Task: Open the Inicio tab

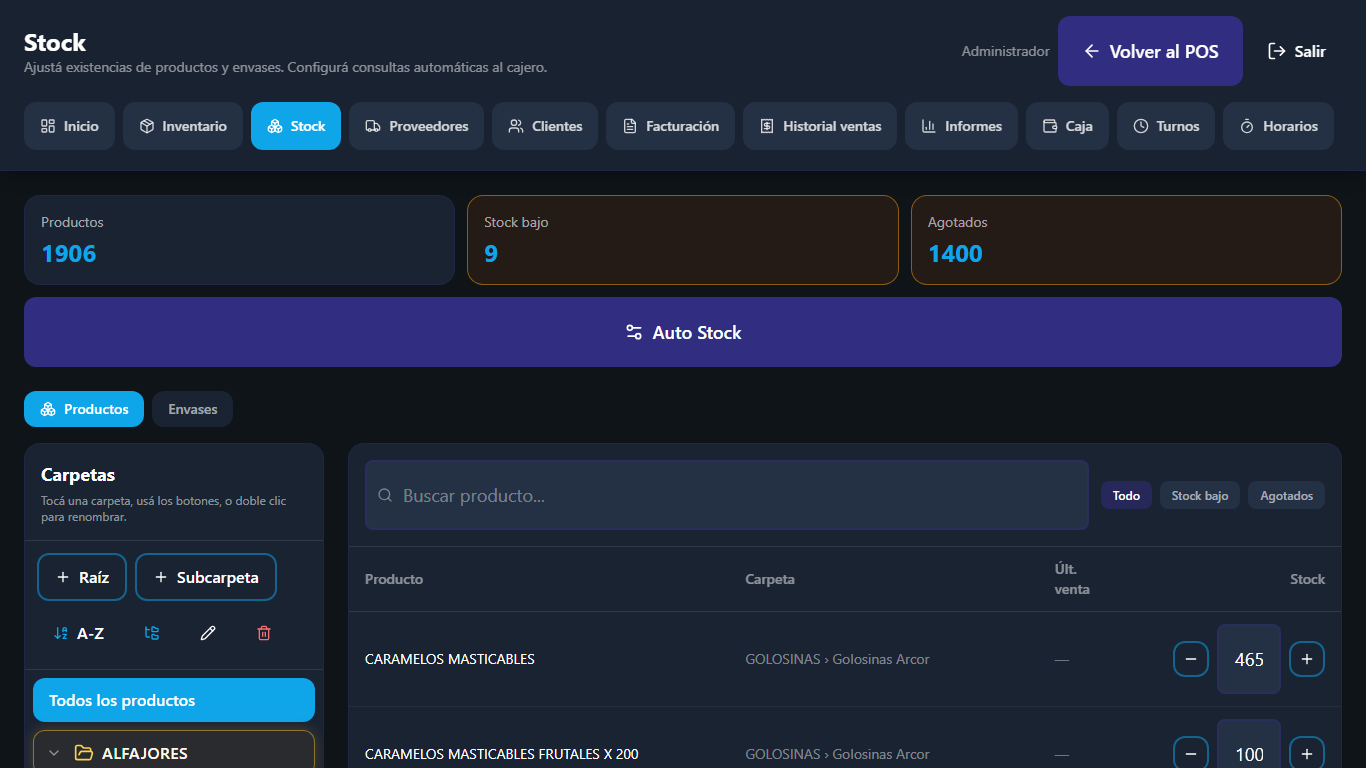Action: pos(69,126)
